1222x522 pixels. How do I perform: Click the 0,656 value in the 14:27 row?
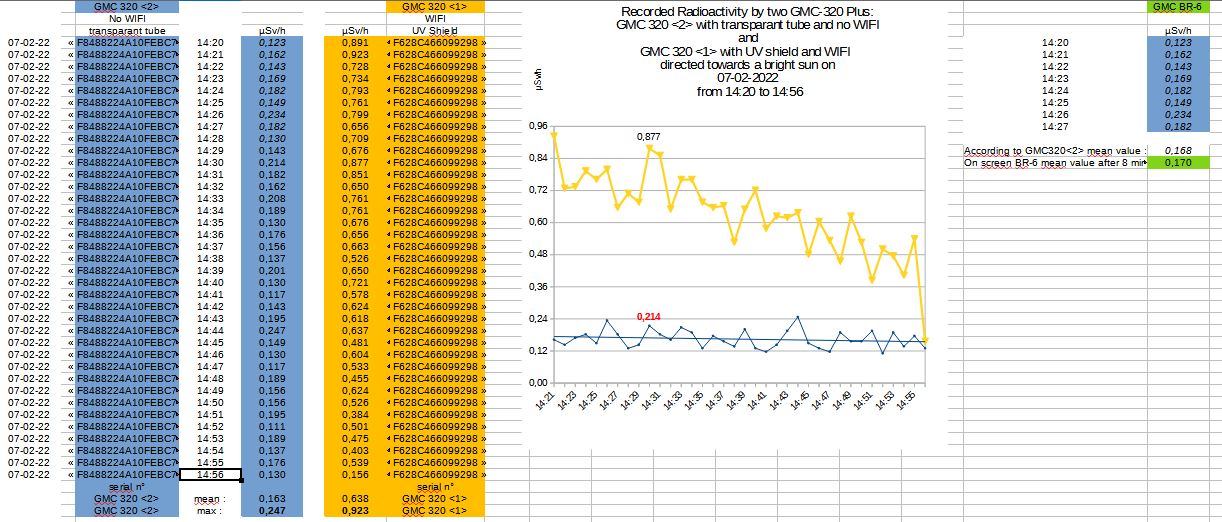pos(357,127)
